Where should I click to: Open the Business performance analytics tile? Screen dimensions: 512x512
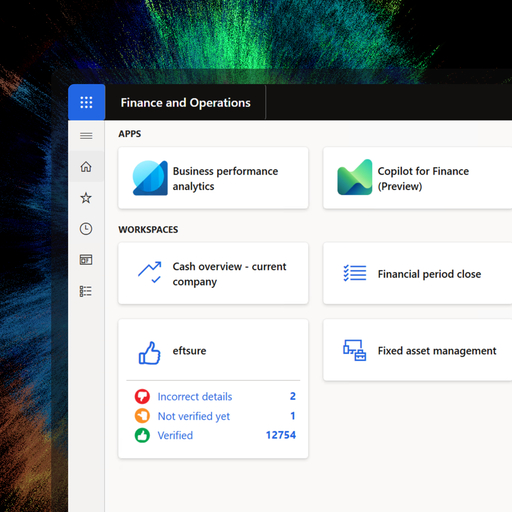pos(213,178)
